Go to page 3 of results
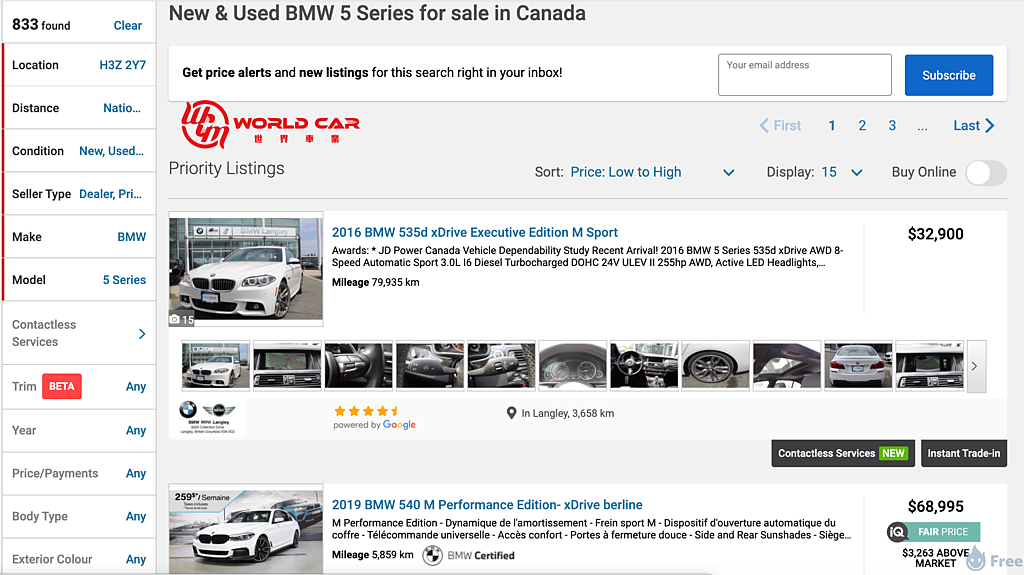The width and height of the screenshot is (1024, 575). pyautogui.click(x=892, y=126)
